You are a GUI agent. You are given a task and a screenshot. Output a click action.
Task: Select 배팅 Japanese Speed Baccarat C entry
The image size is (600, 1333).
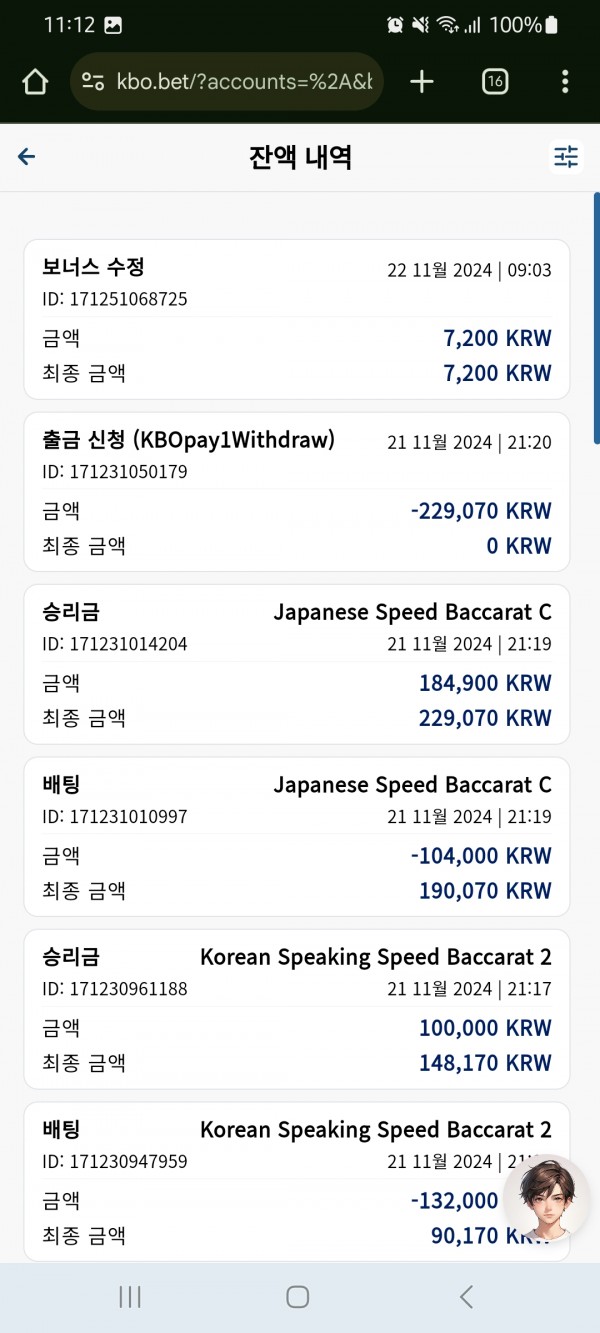point(297,837)
